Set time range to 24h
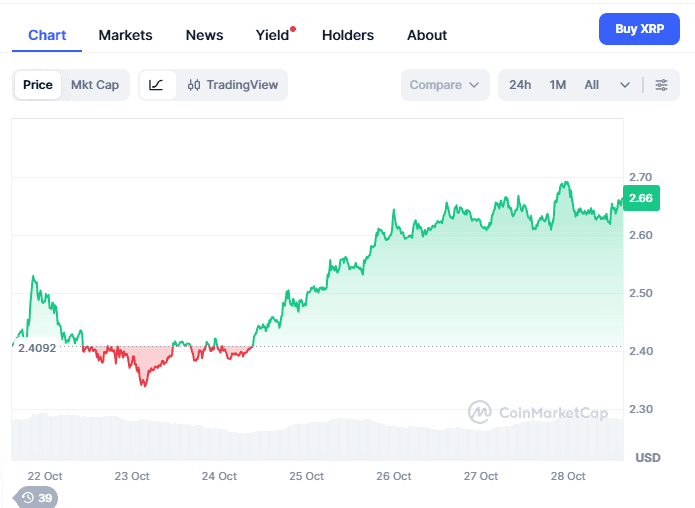This screenshot has width=695, height=508. click(x=520, y=85)
